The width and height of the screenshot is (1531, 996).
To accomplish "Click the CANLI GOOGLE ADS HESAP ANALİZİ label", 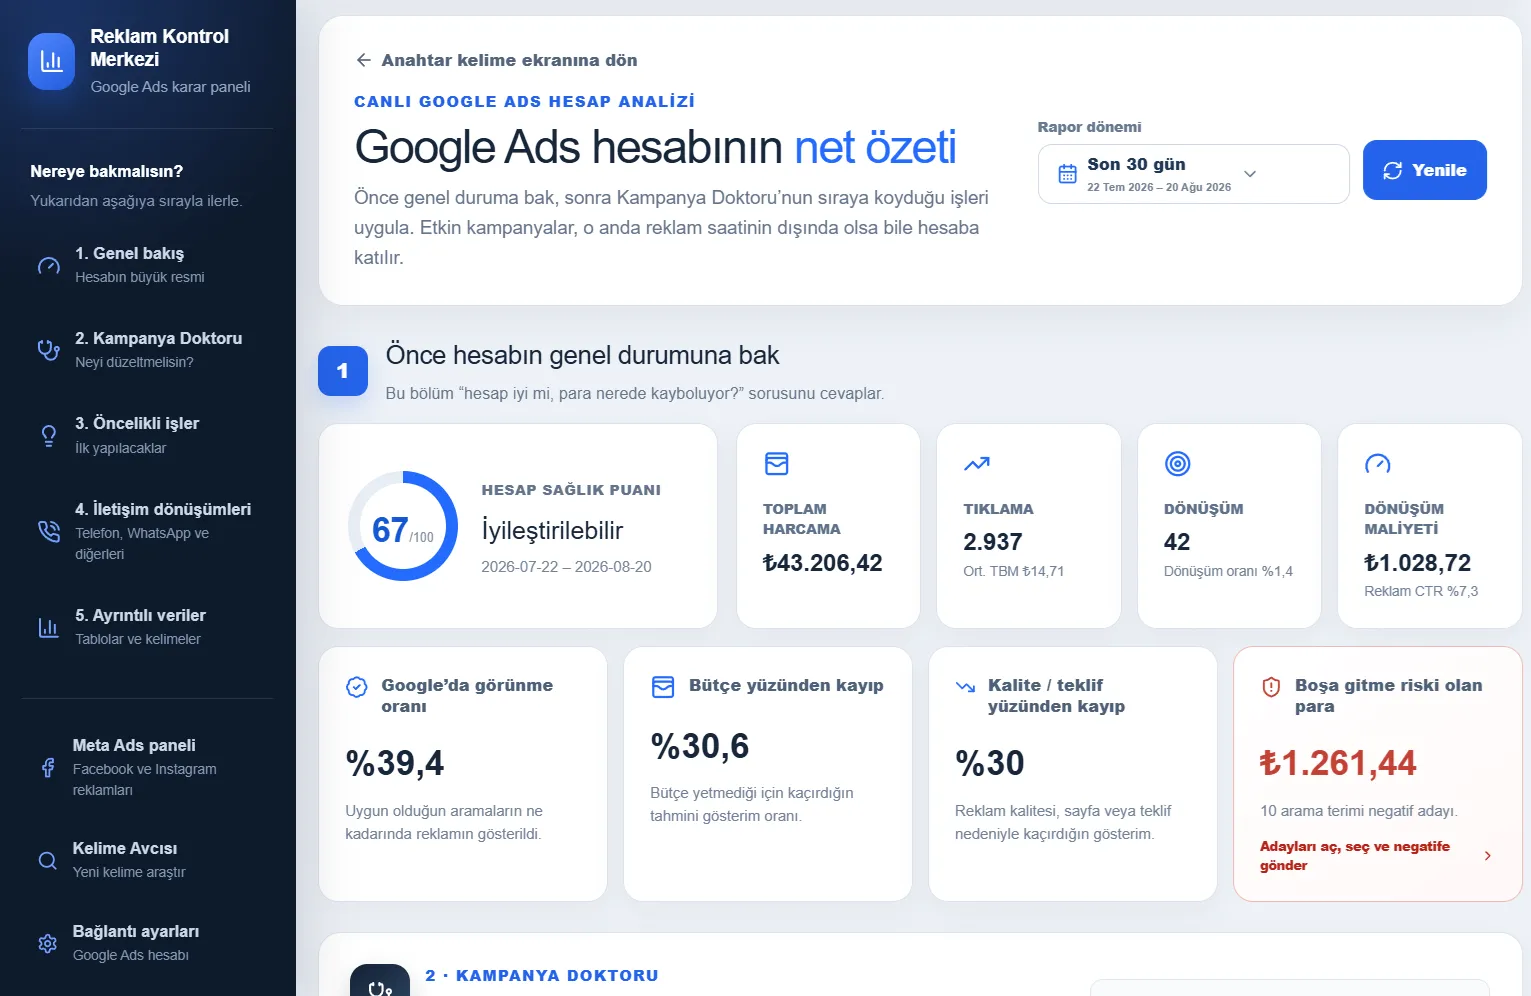I will point(524,102).
